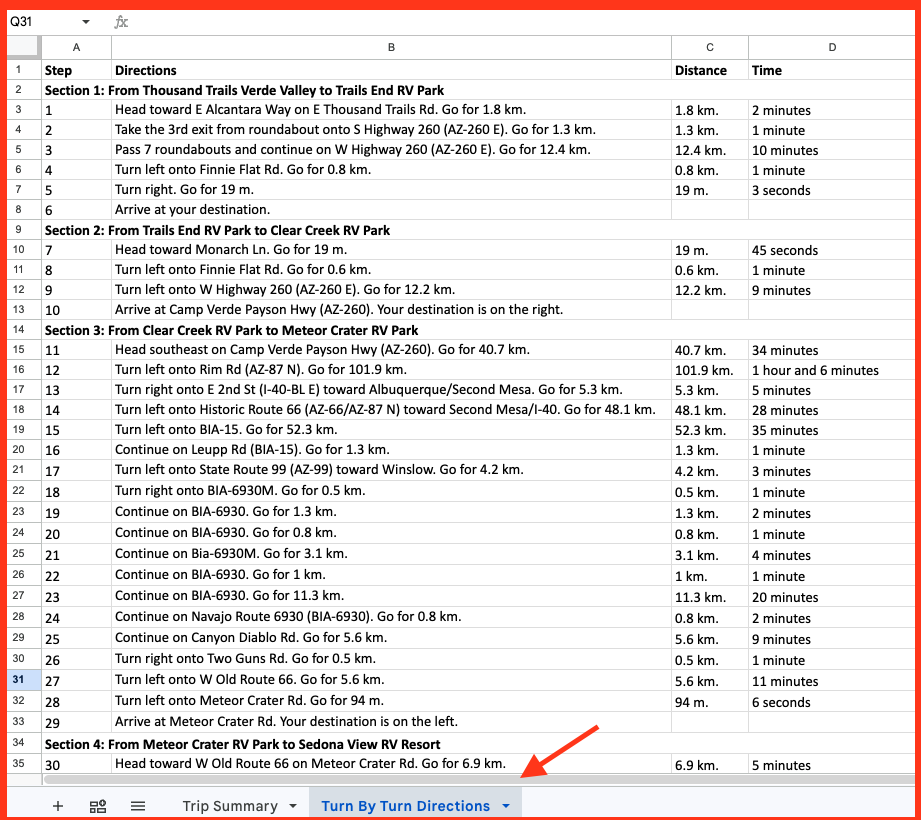Click the '45 seconds' time cell
The image size is (921, 820).
[x=832, y=250]
